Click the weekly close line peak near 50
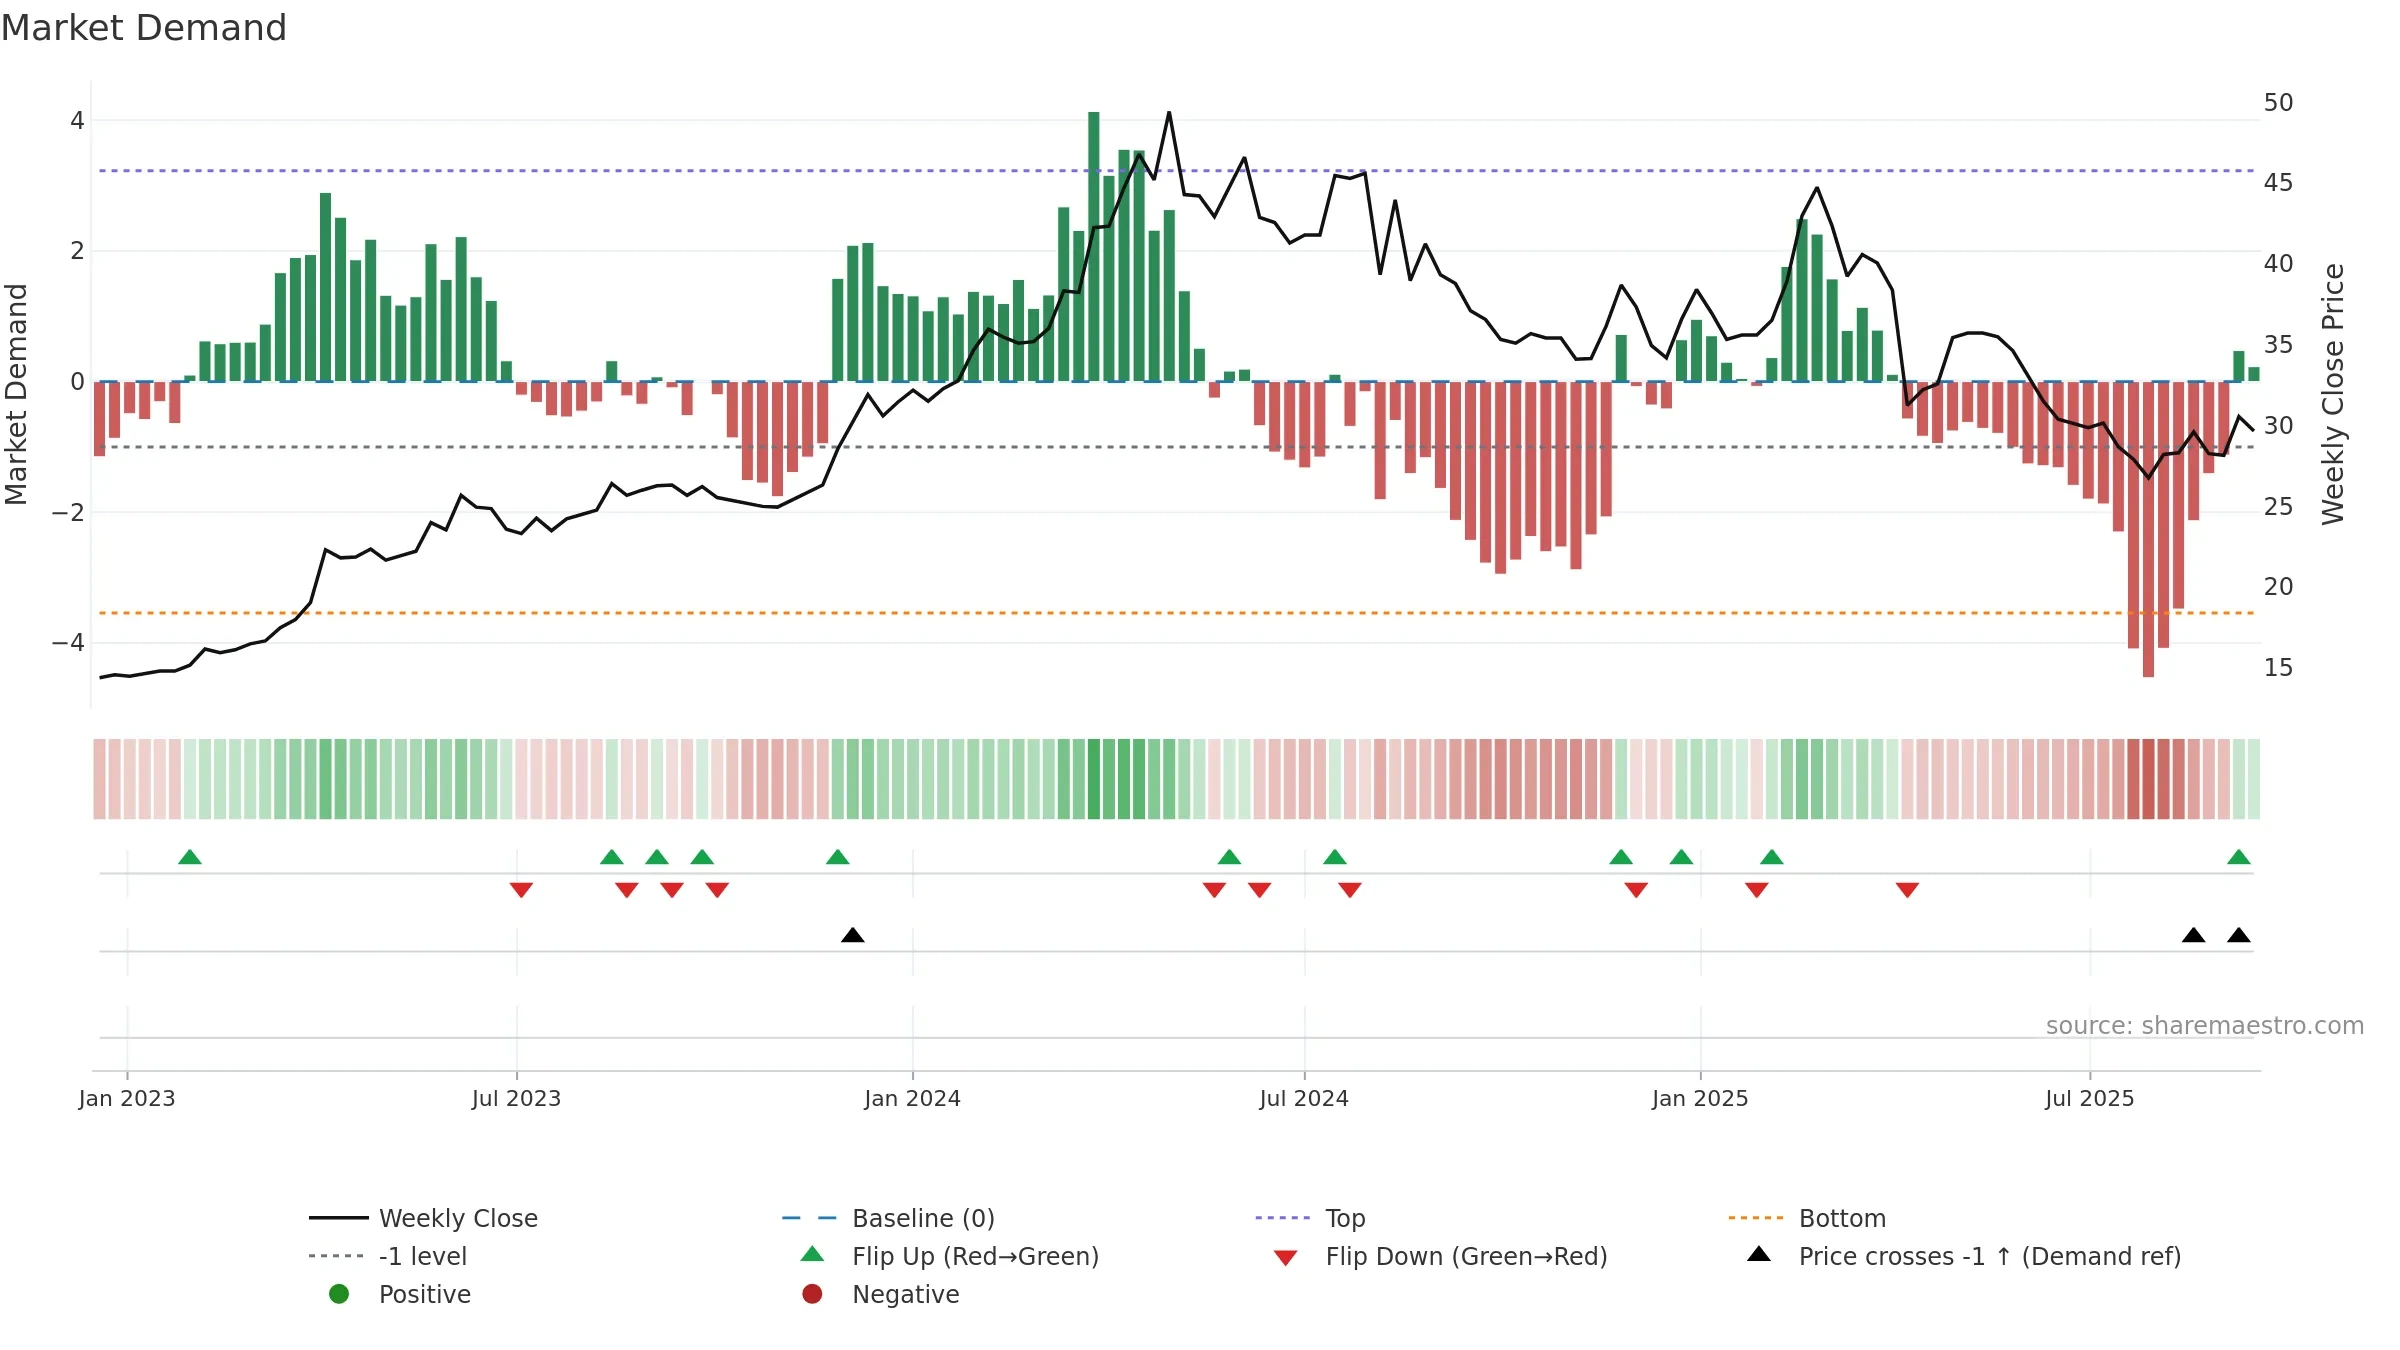This screenshot has height=1350, width=2400. pyautogui.click(x=1169, y=113)
